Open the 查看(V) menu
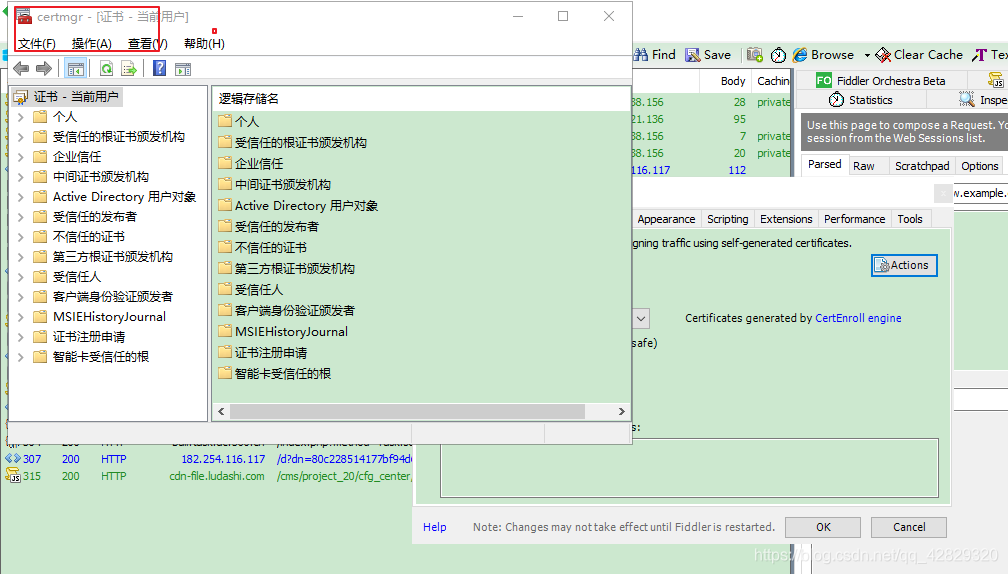This screenshot has width=1008, height=574. point(148,44)
